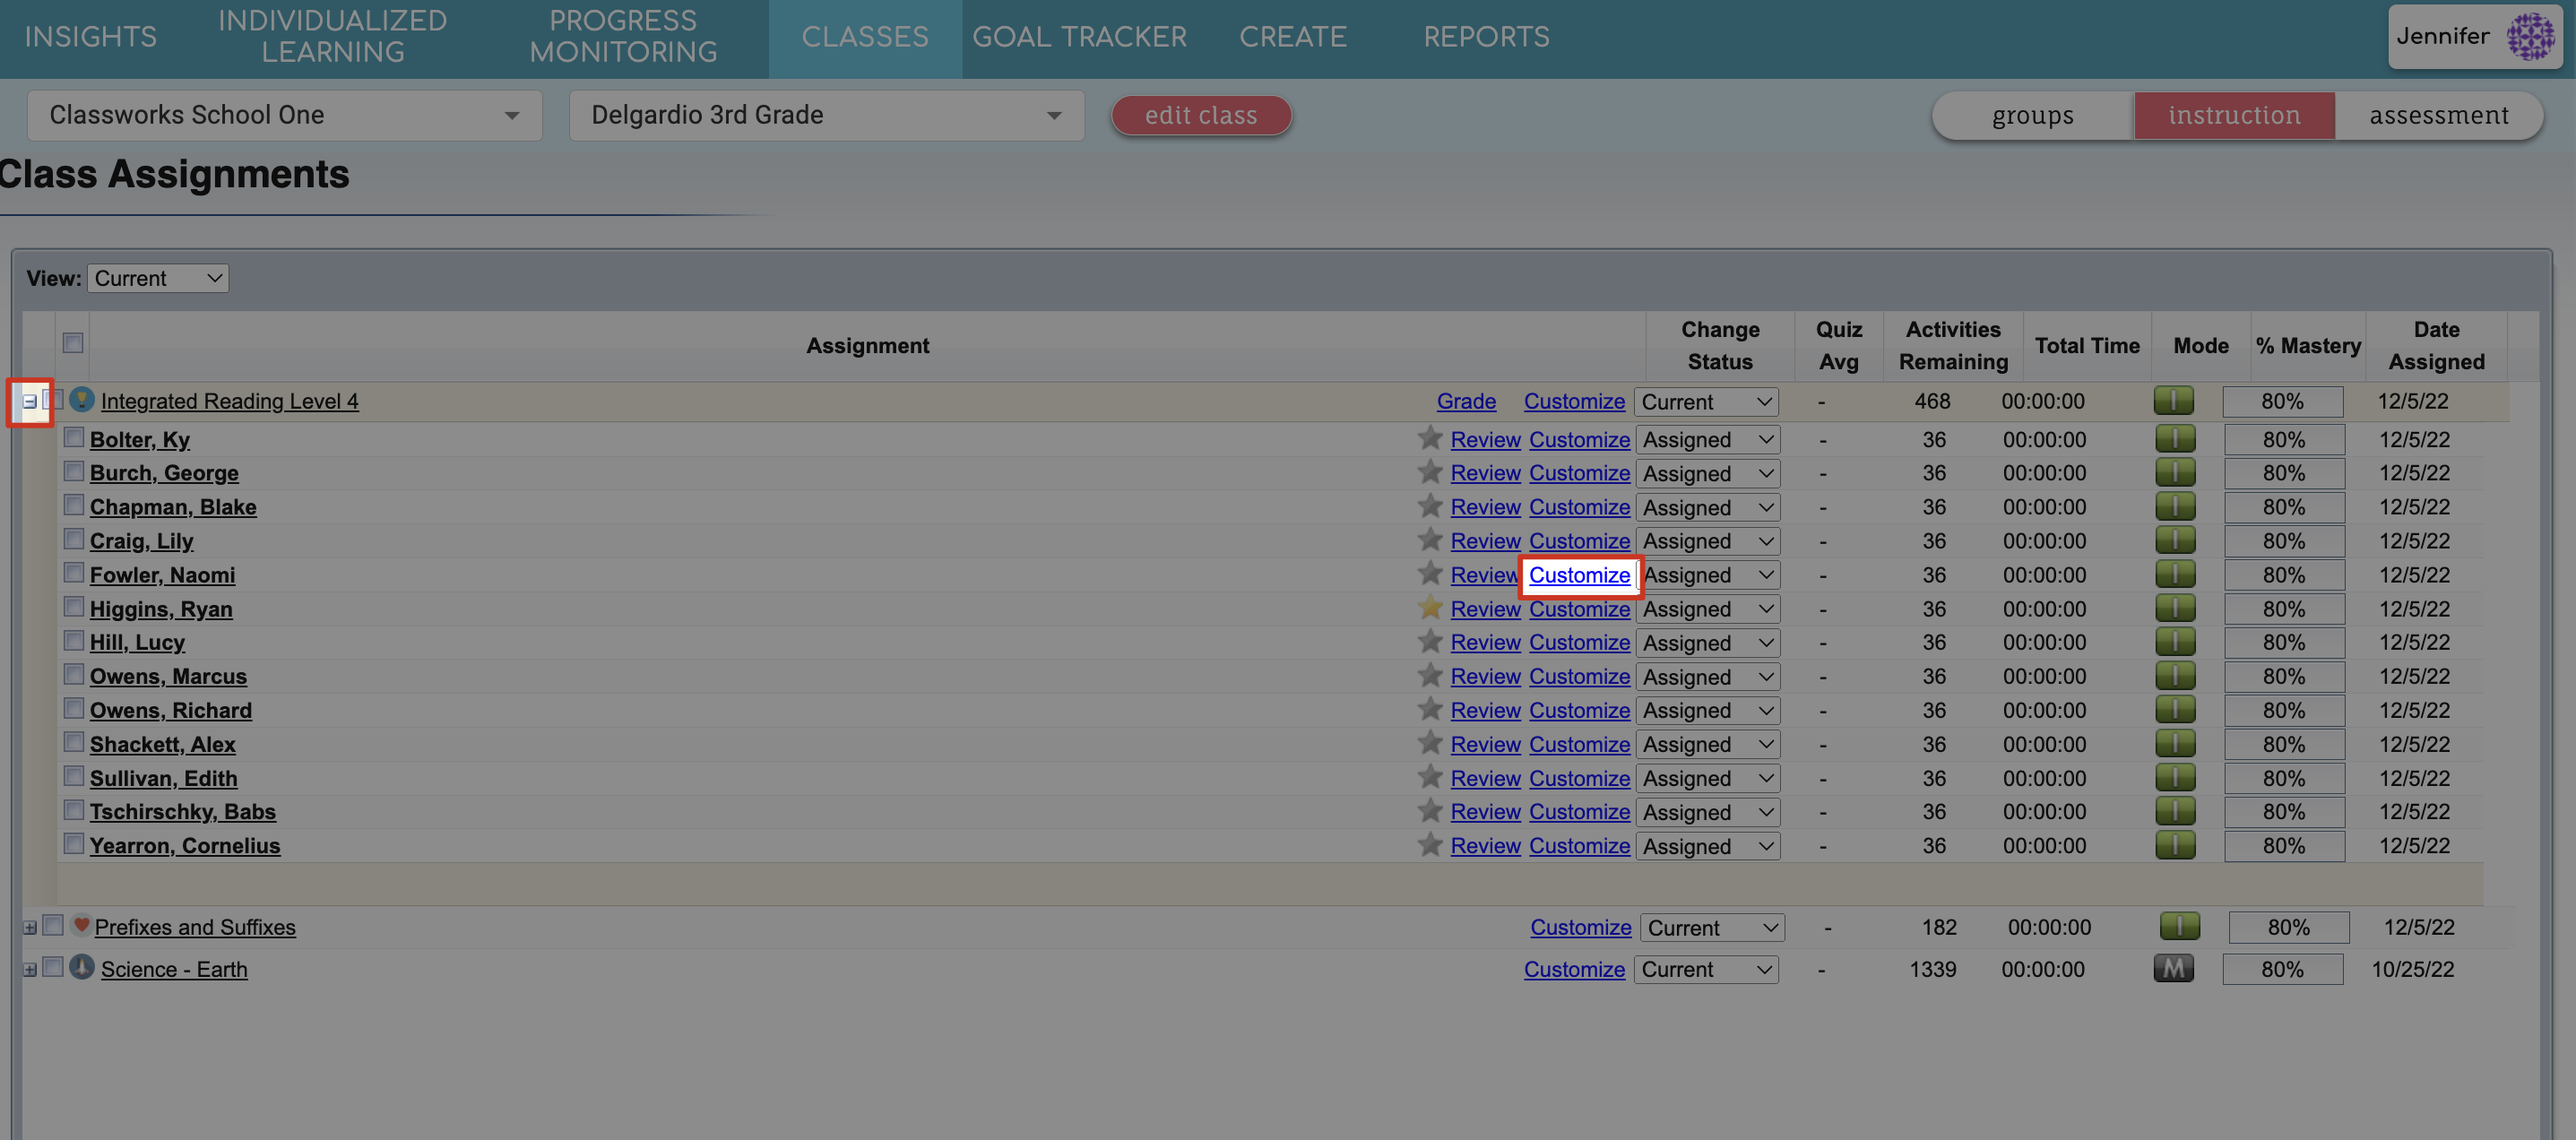Click the edit class button
Viewport: 2576px width, 1140px height.
click(1201, 115)
